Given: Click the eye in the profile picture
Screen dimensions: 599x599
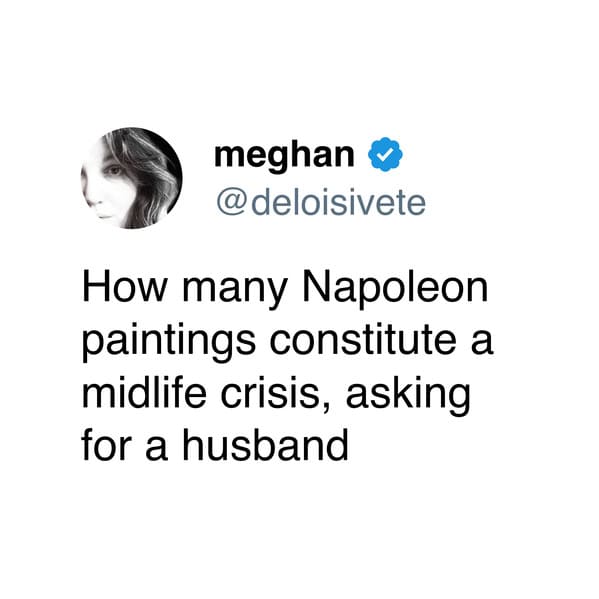Looking at the screenshot, I should pyautogui.click(x=114, y=170).
